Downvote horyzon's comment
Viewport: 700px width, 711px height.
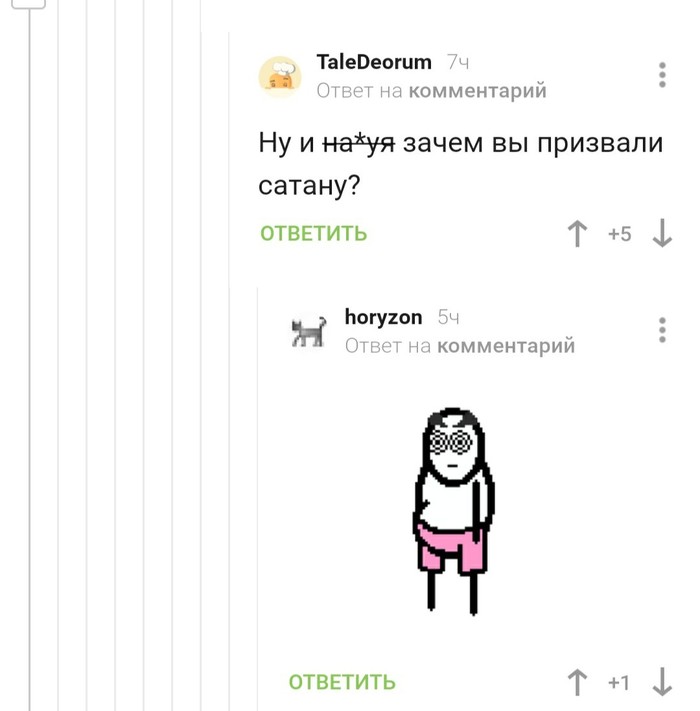pyautogui.click(x=662, y=682)
